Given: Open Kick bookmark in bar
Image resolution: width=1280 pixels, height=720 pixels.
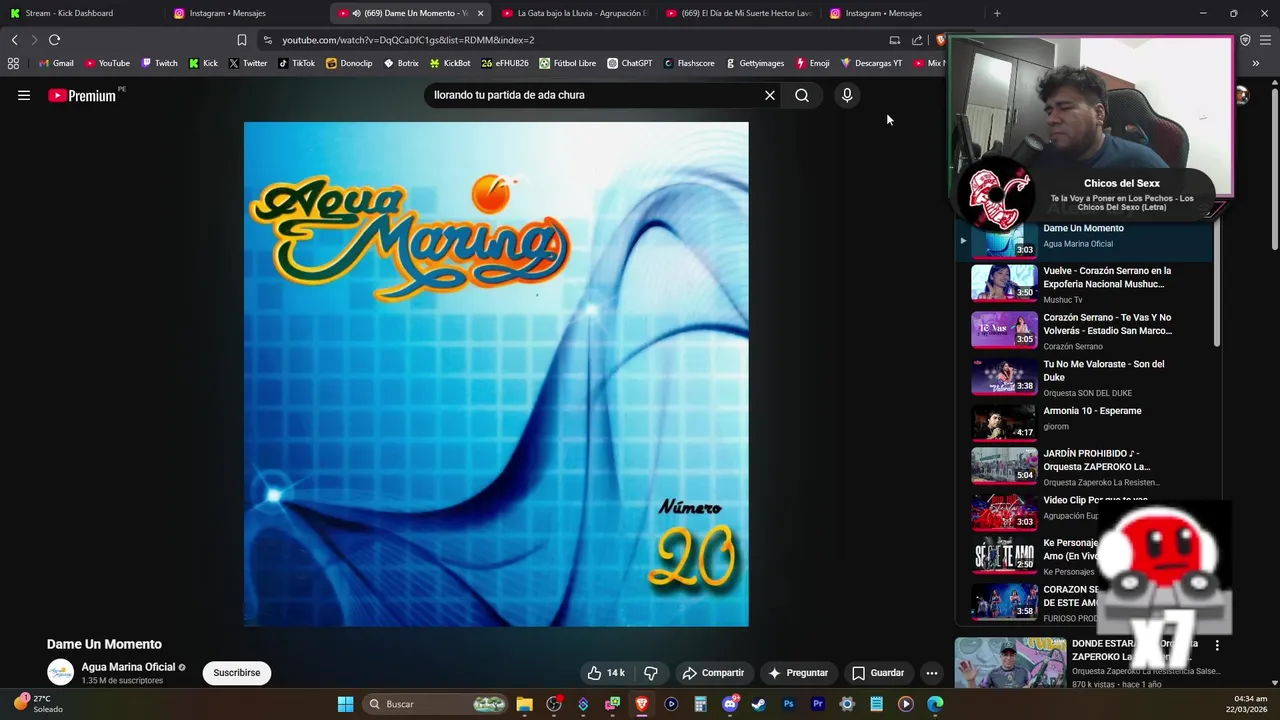Looking at the screenshot, I should tap(203, 63).
